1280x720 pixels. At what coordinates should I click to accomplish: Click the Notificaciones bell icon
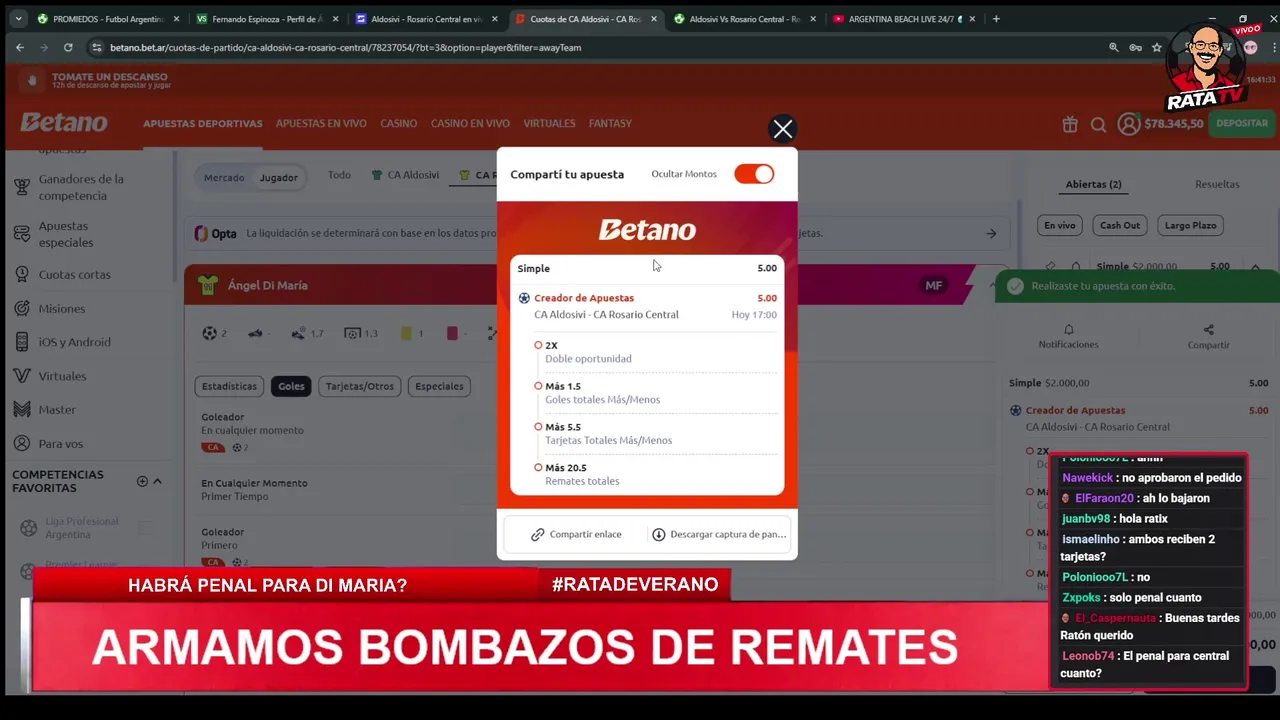coord(1068,329)
